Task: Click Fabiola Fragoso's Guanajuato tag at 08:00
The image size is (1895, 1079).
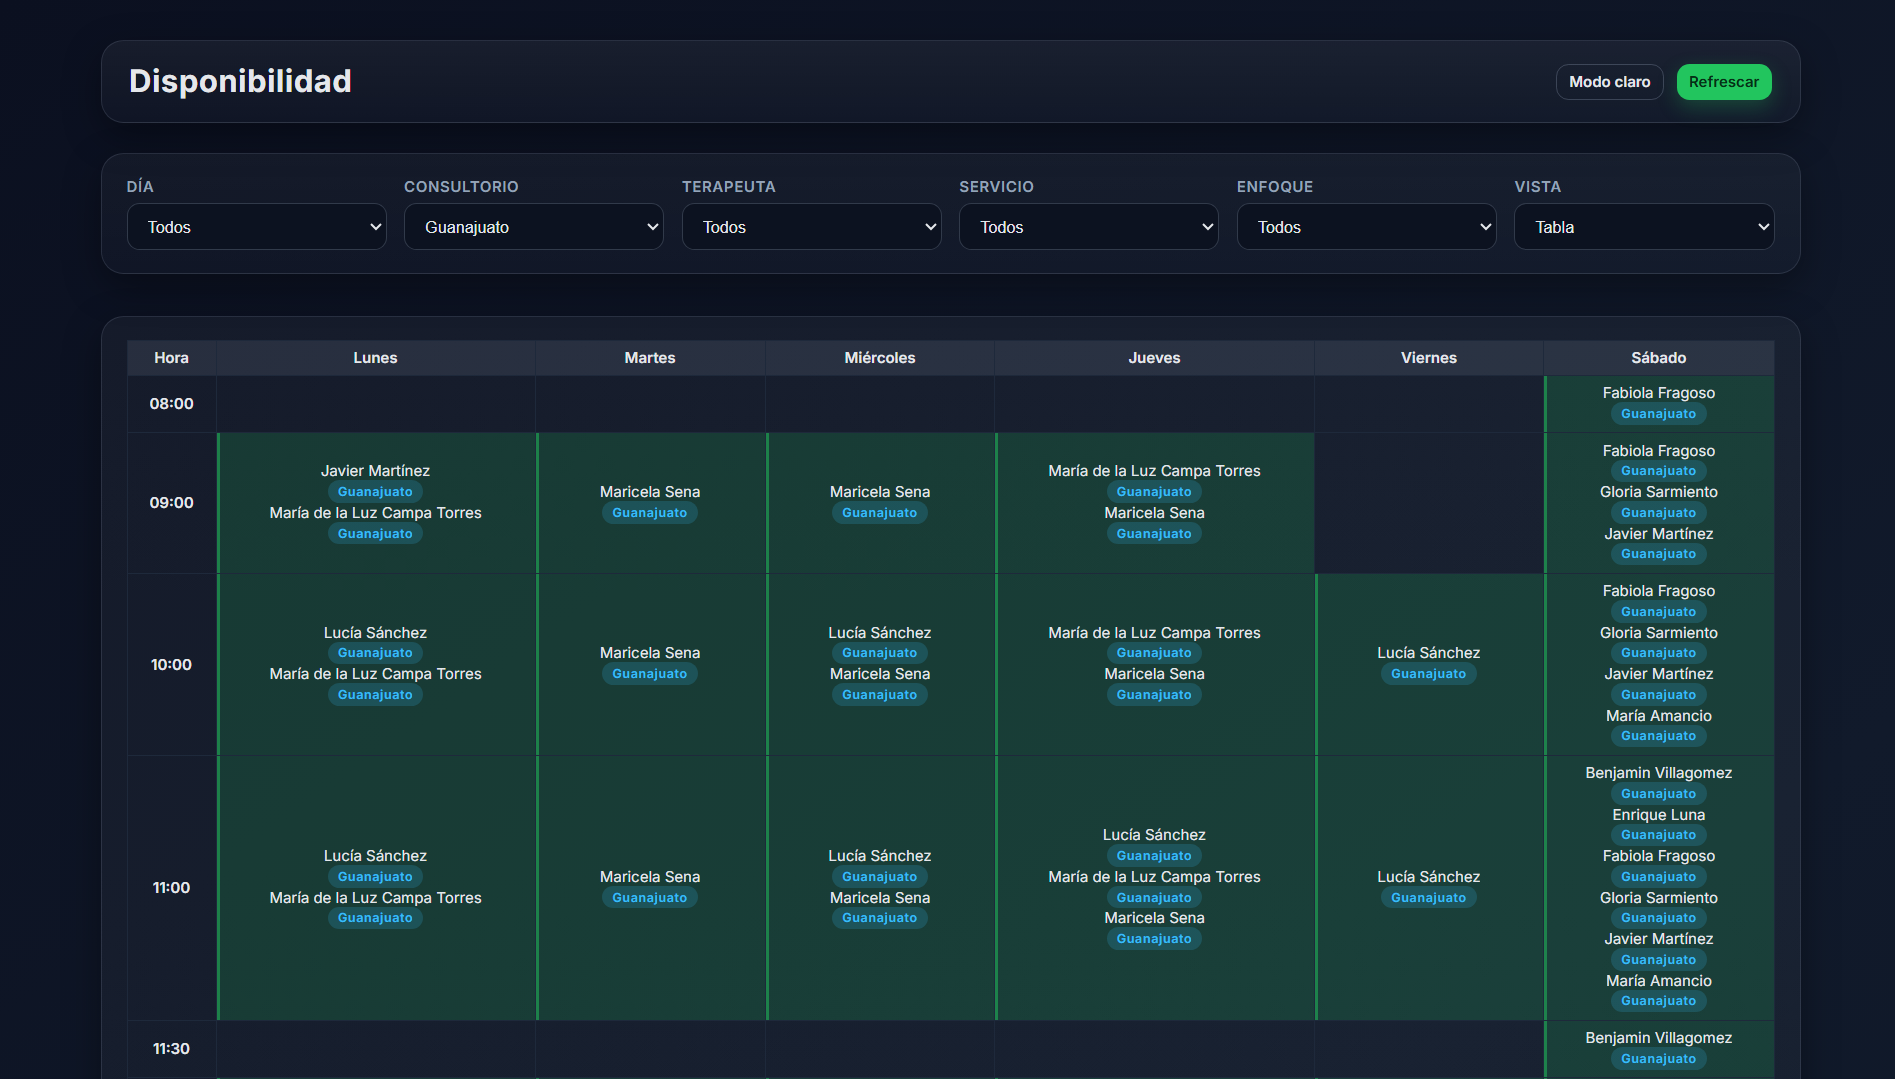Action: pos(1658,414)
